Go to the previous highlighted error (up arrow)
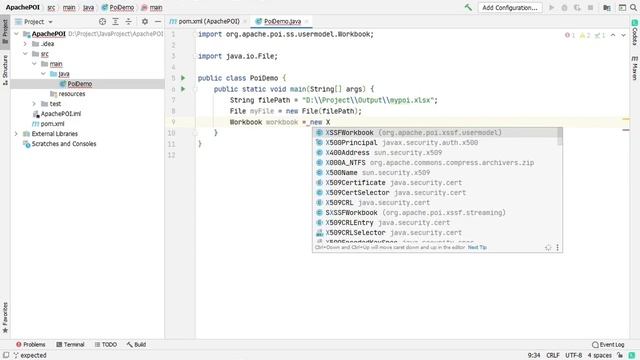The height and width of the screenshot is (360, 640). coord(613,36)
